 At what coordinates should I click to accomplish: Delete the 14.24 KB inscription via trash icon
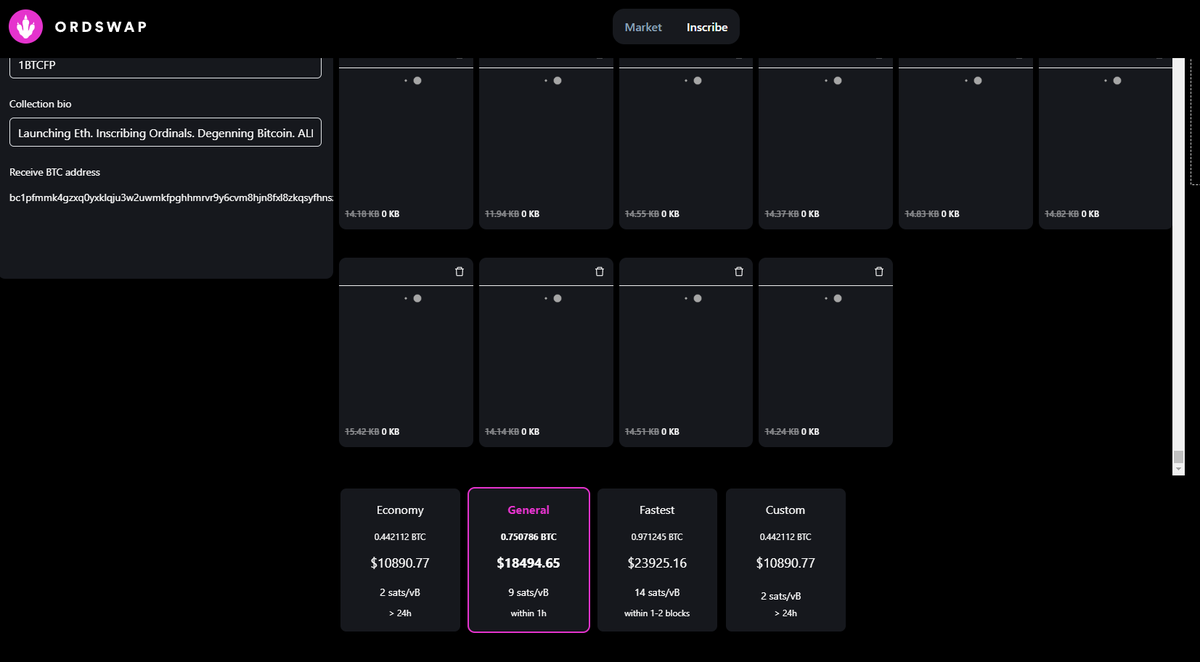pyautogui.click(x=878, y=271)
